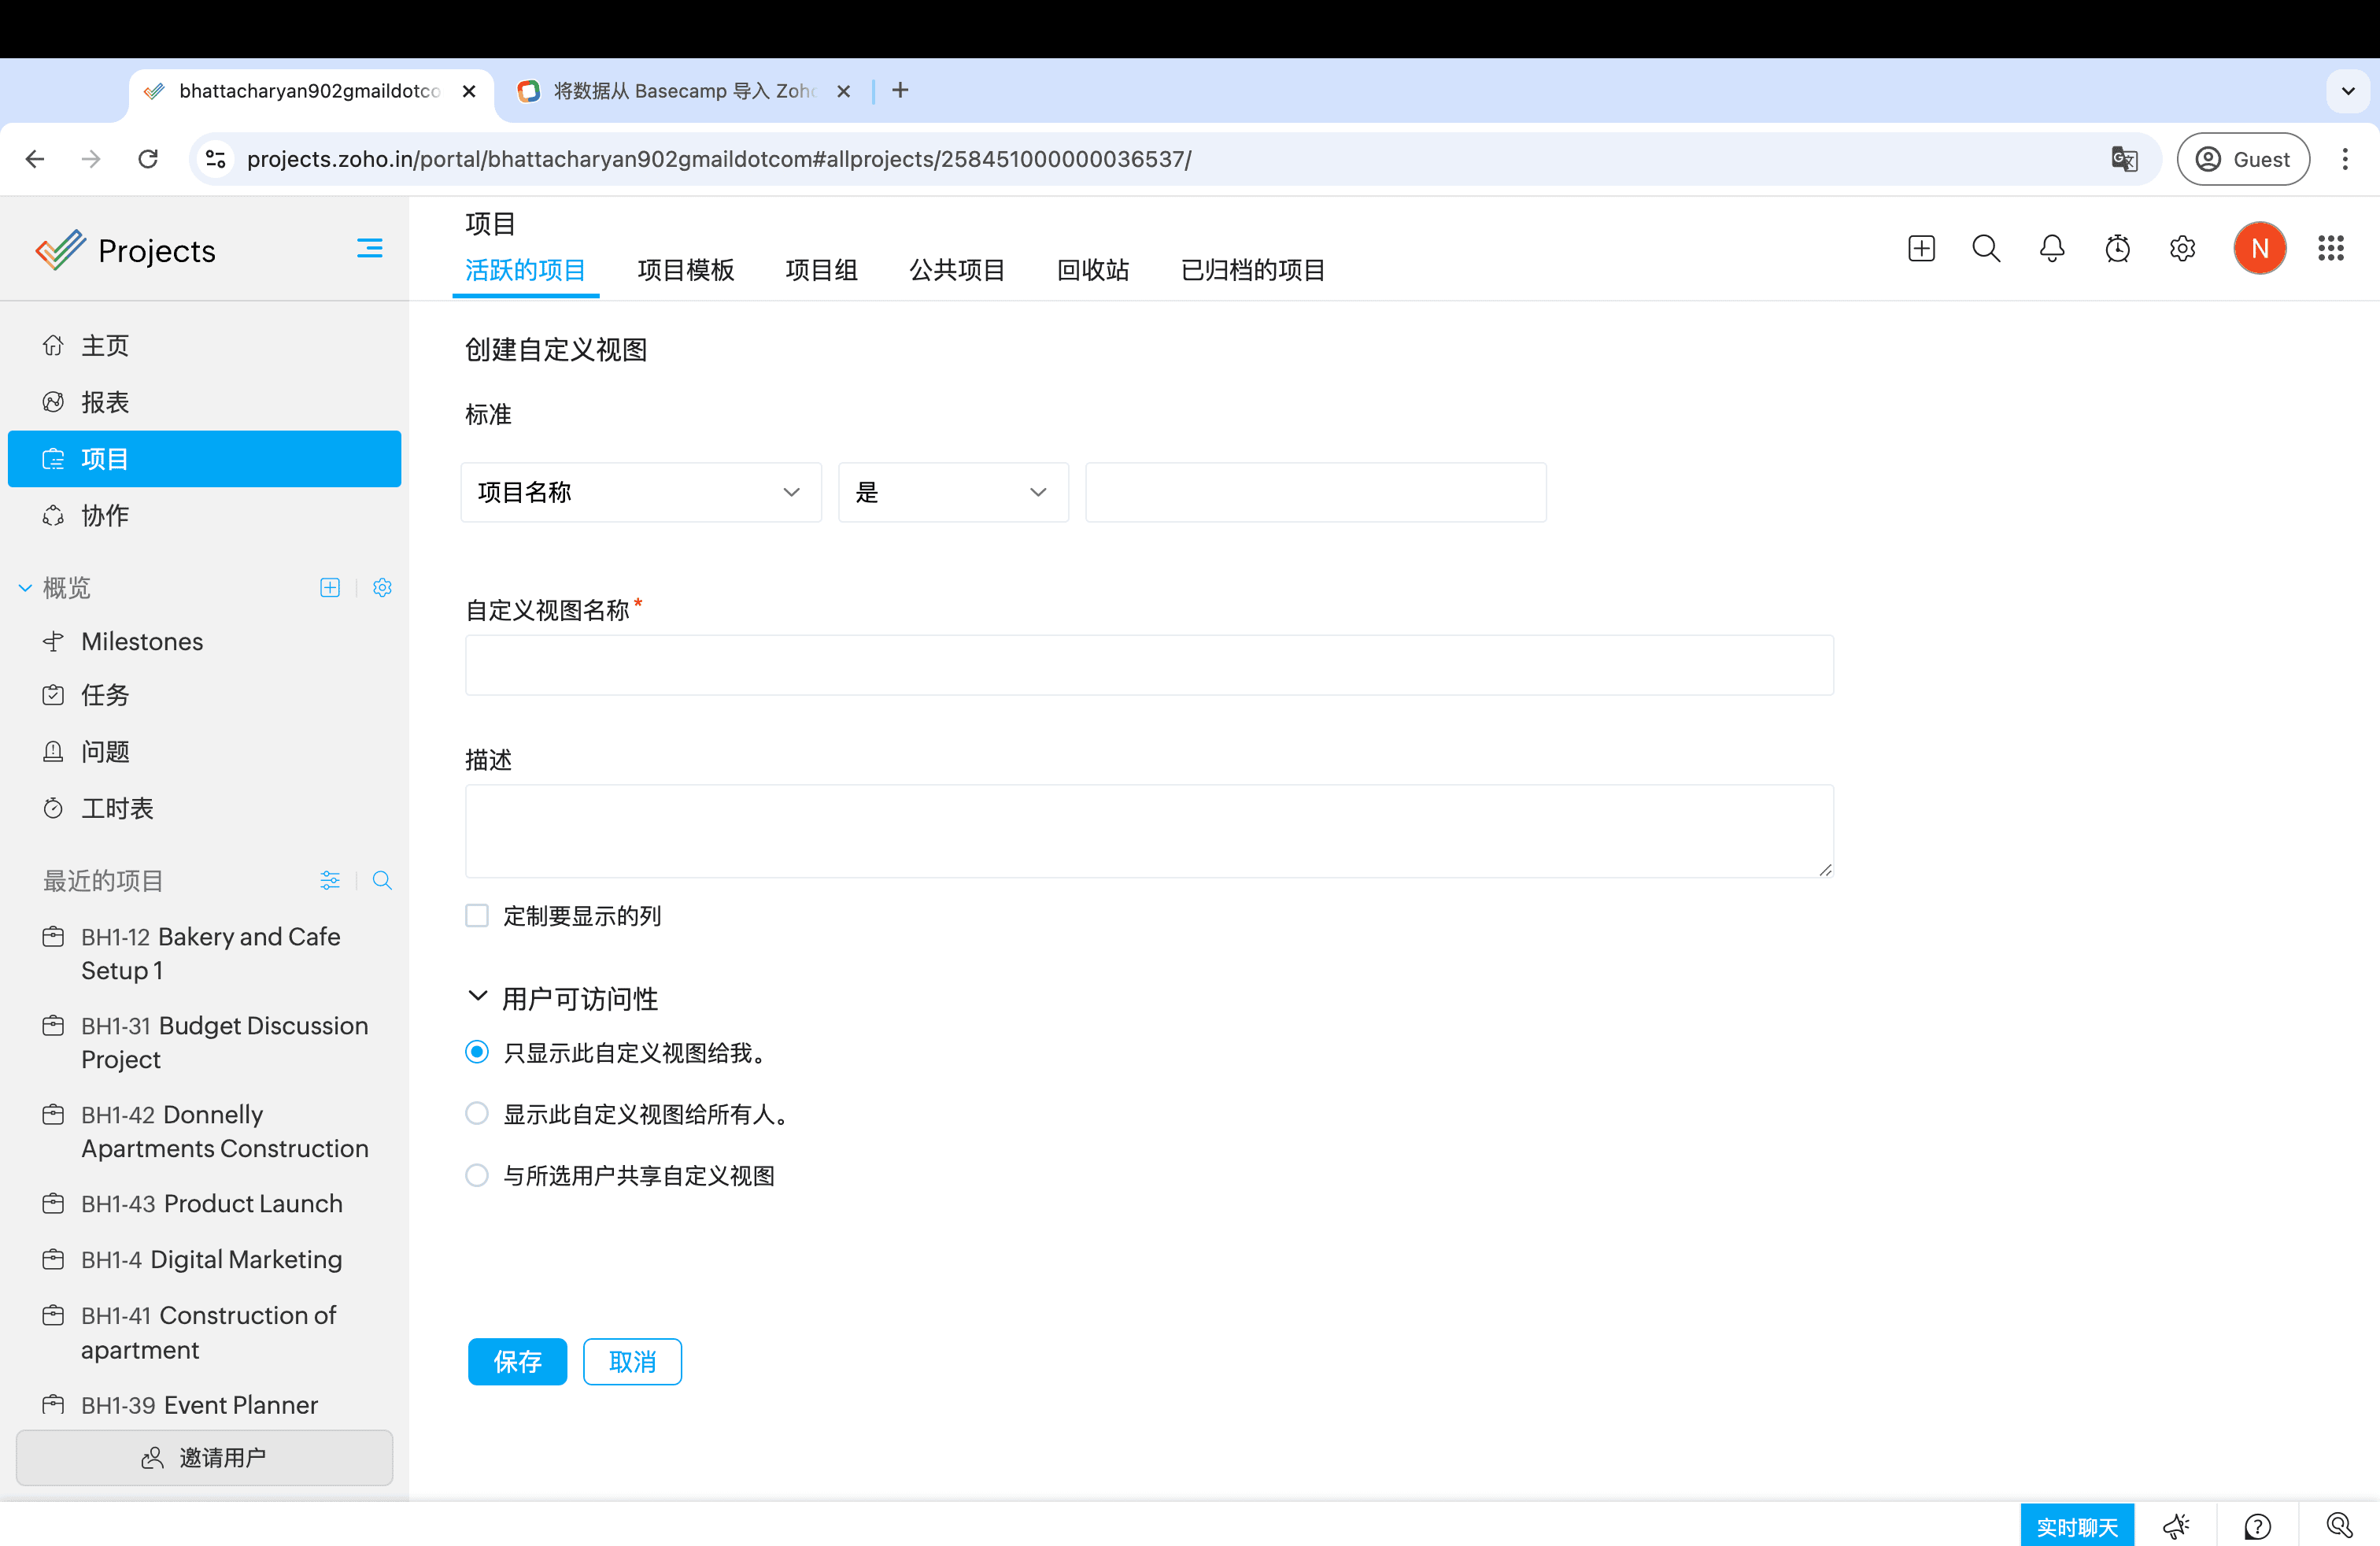
Task: Open the settings gear in top header
Action: click(x=2182, y=248)
